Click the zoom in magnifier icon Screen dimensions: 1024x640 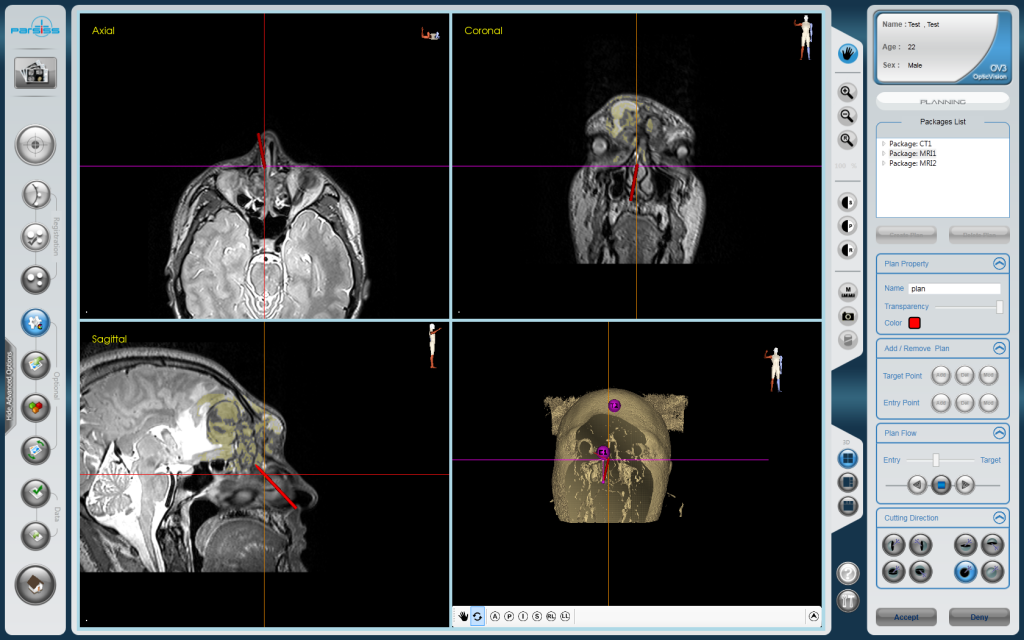coord(848,92)
